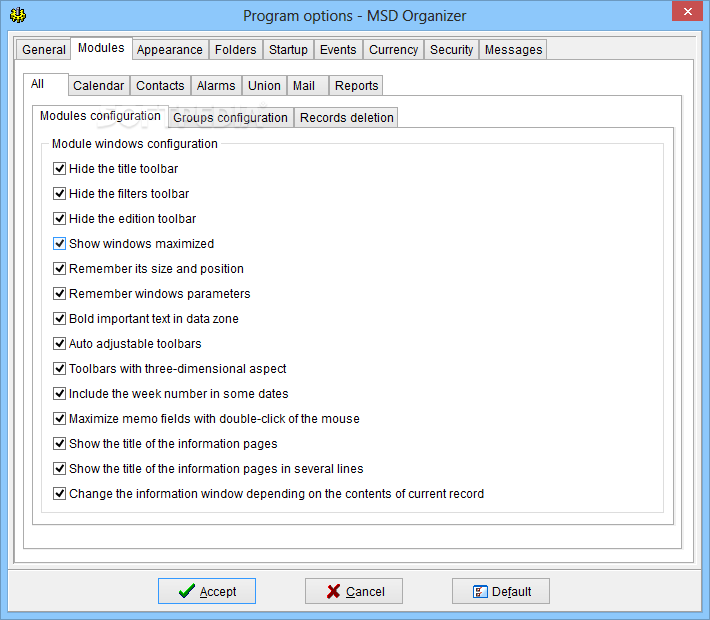Disable Hide the edition toolbar
The height and width of the screenshot is (620, 710).
pos(59,218)
